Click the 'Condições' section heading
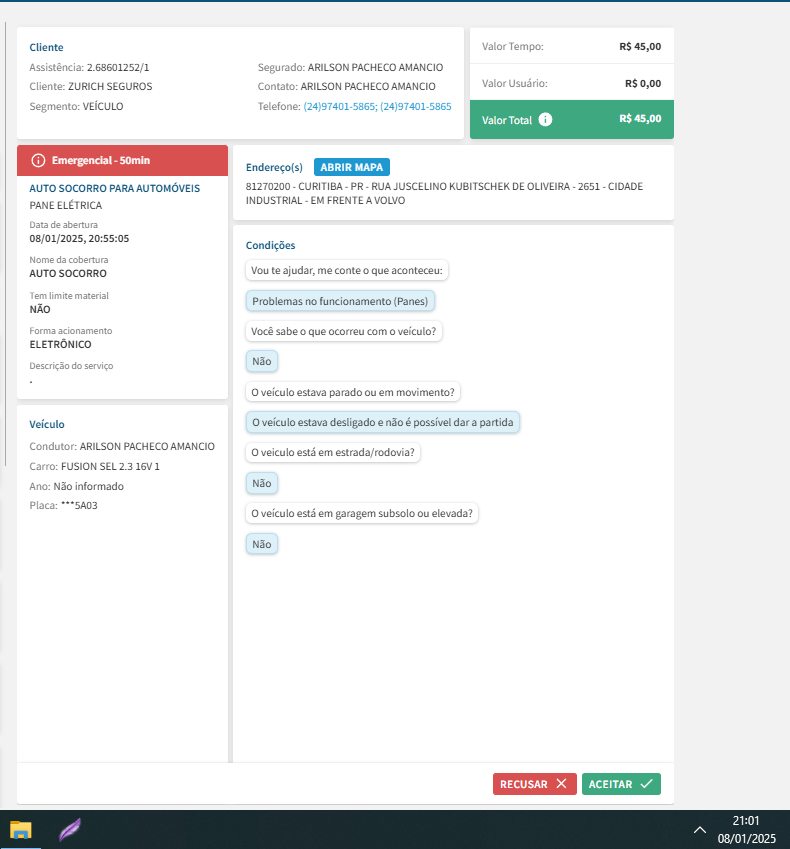790x849 pixels. [270, 245]
